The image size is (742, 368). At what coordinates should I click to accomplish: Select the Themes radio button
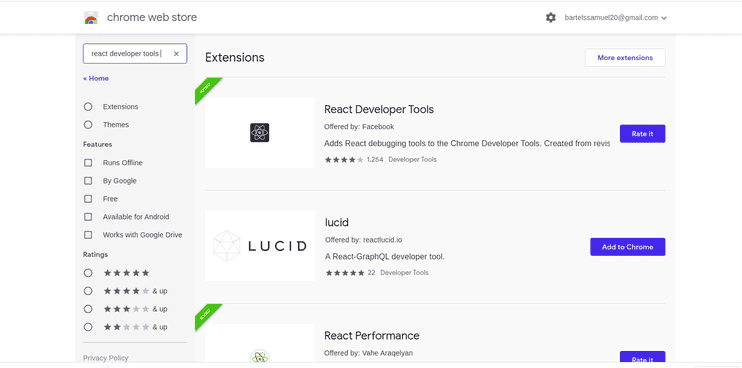(x=88, y=125)
